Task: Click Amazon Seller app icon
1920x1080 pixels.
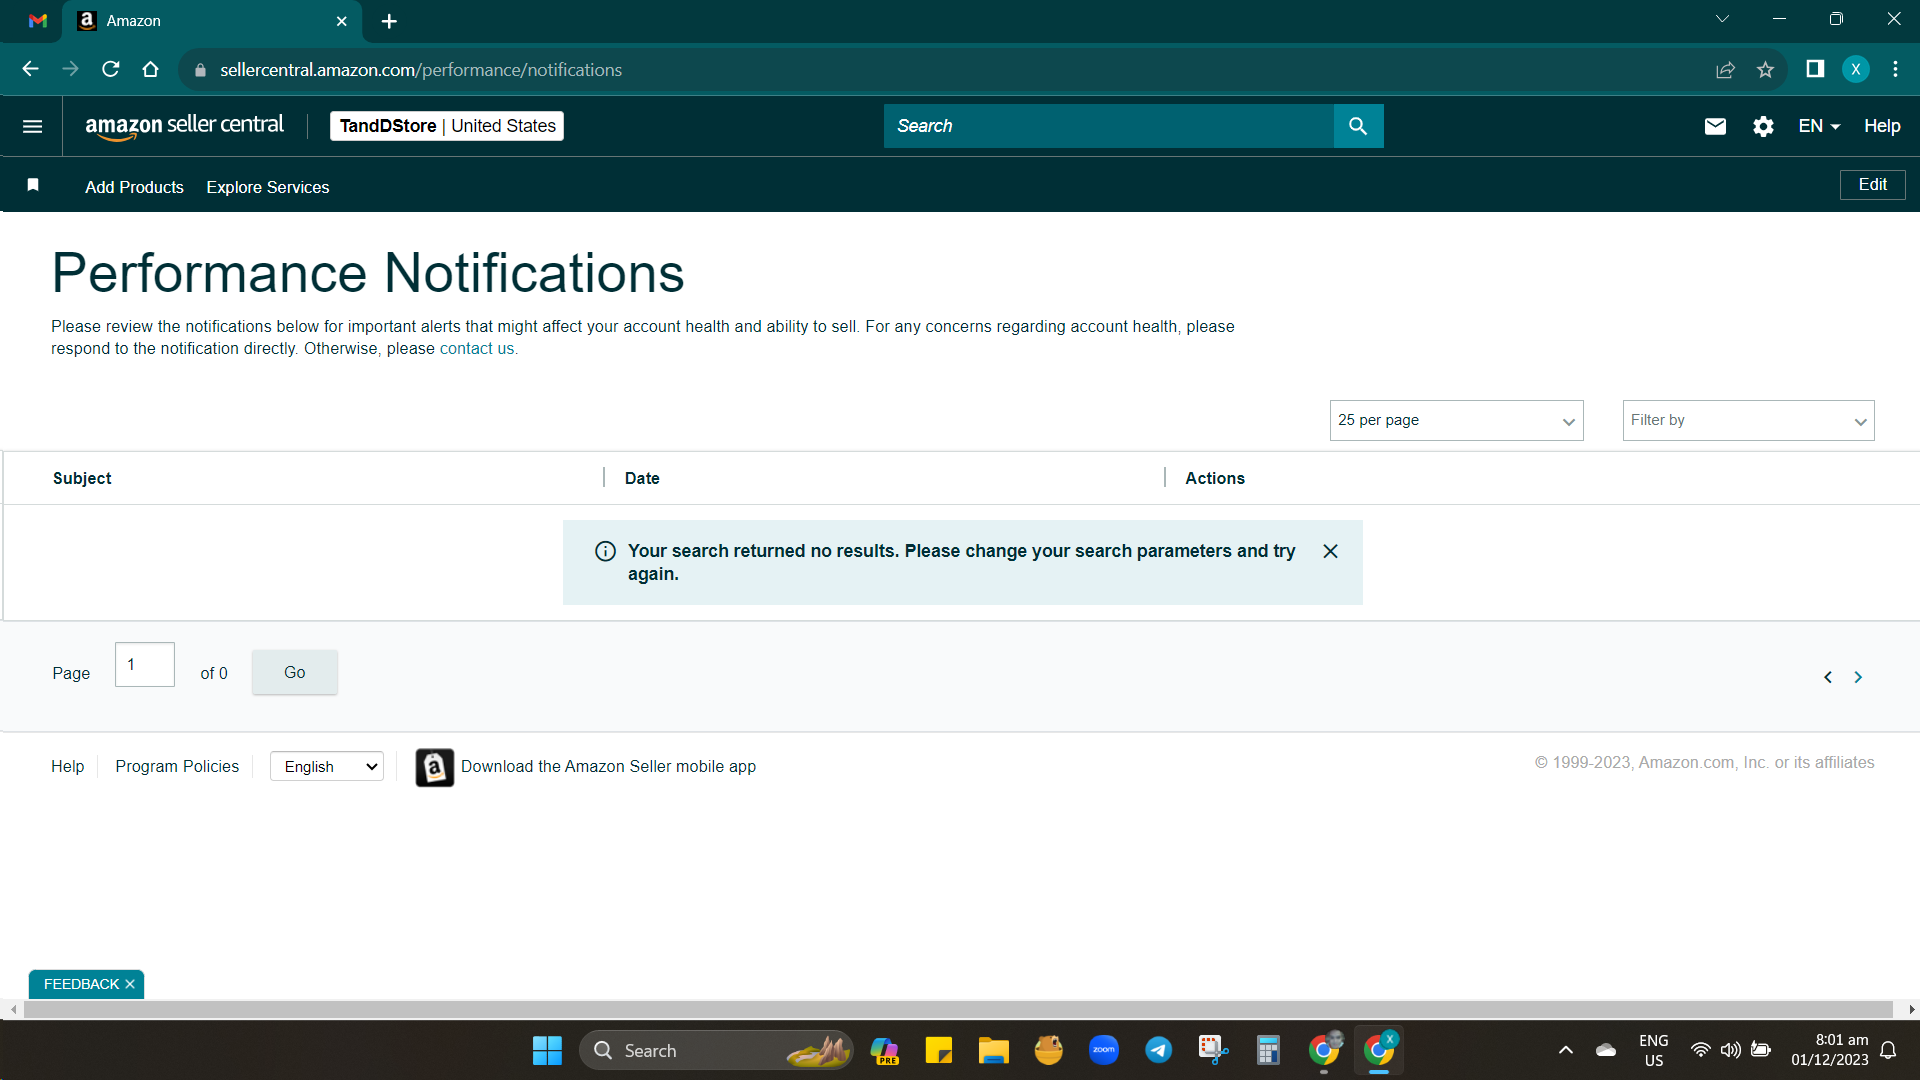Action: click(x=435, y=768)
